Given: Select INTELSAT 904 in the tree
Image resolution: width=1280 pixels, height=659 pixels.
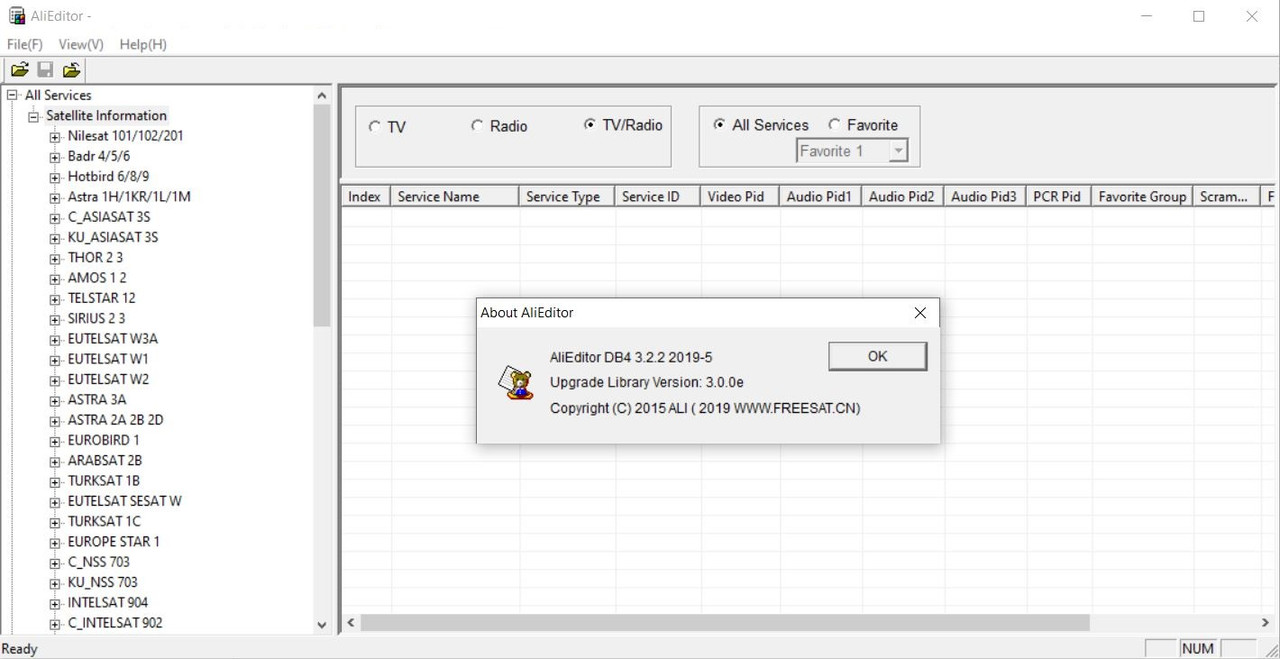Looking at the screenshot, I should coord(108,603).
